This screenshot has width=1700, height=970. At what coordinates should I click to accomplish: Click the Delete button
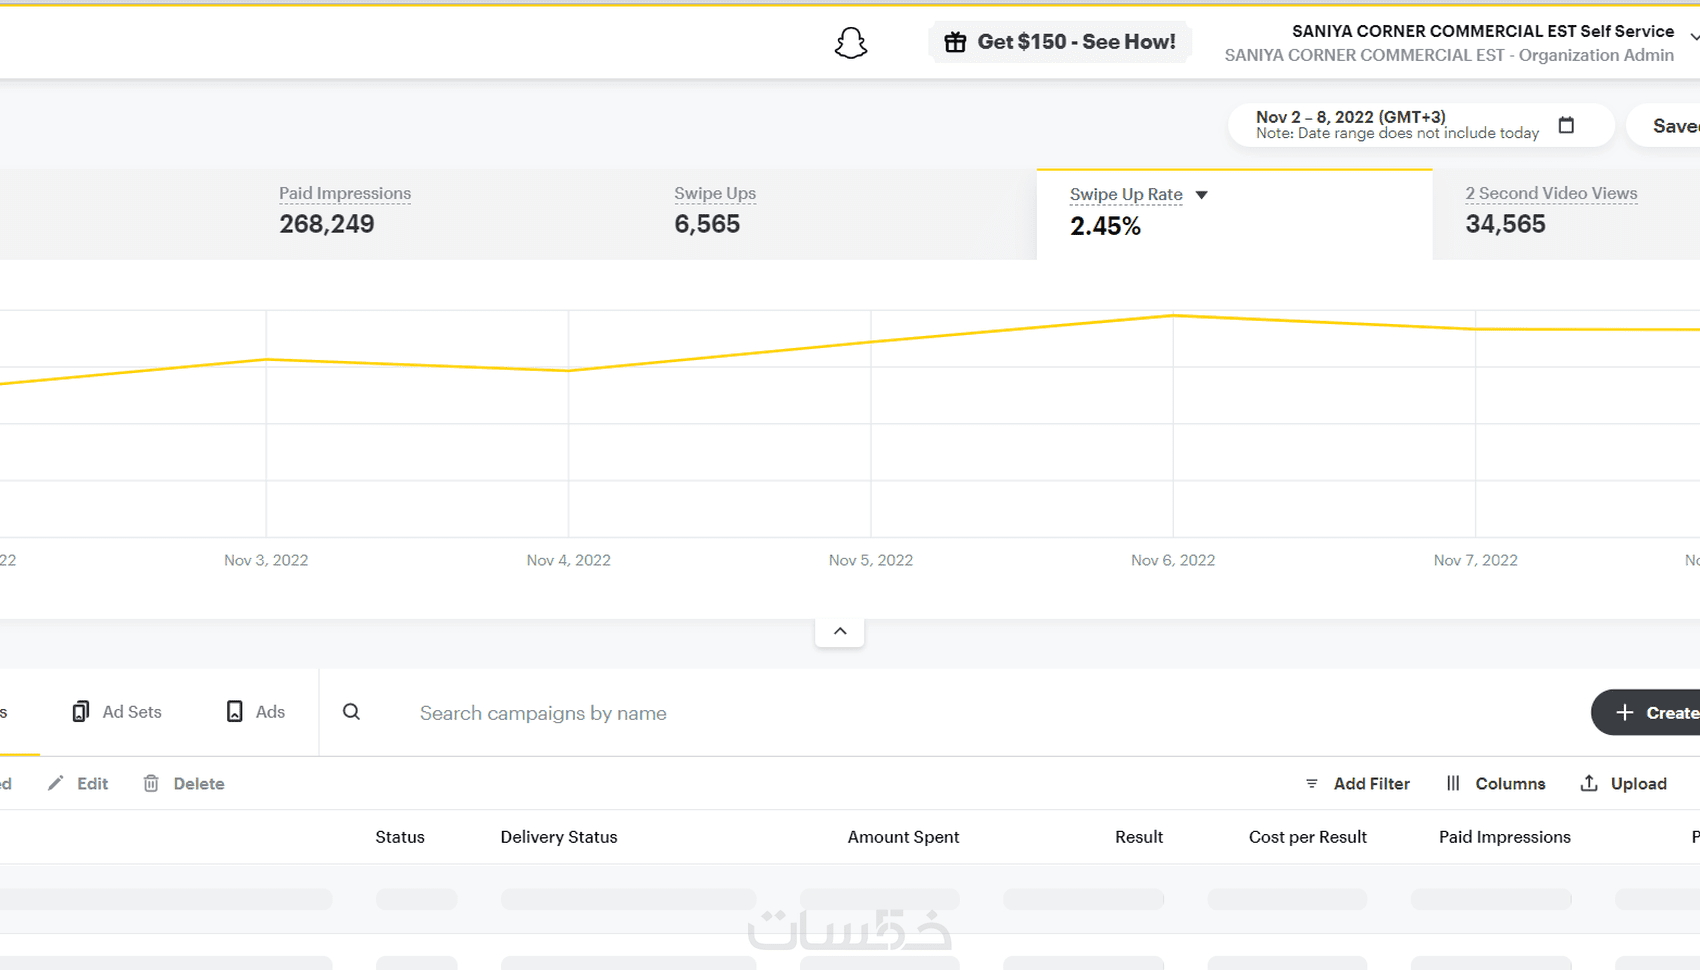tap(184, 783)
